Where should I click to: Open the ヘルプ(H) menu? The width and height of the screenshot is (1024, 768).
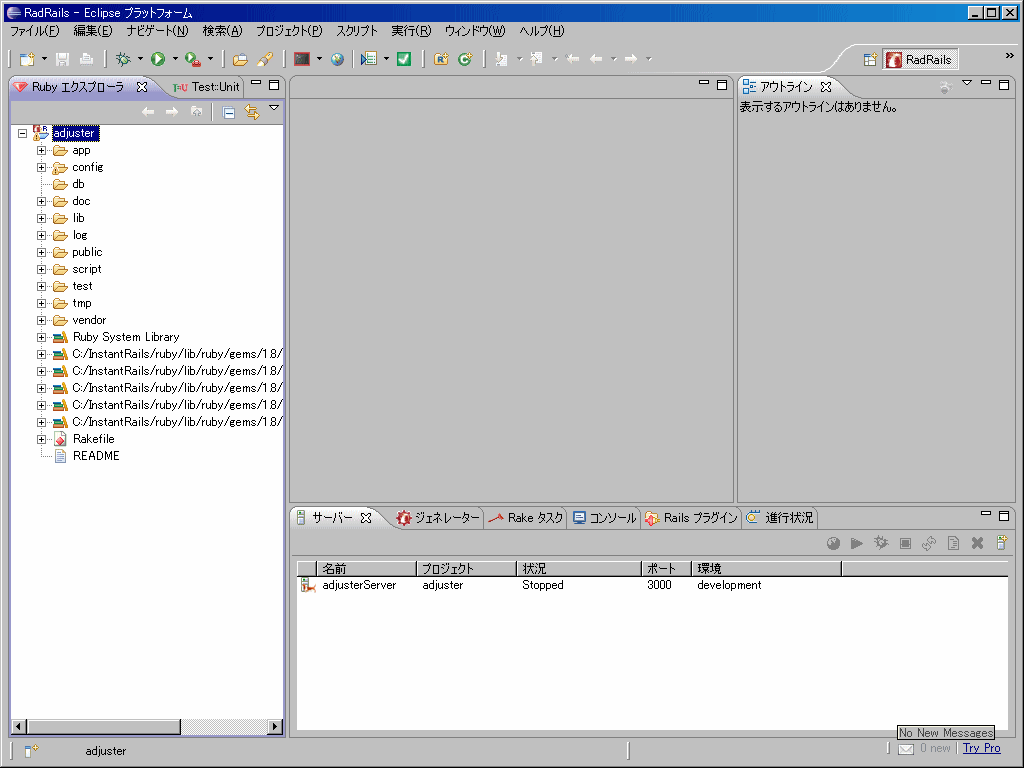[x=541, y=31]
